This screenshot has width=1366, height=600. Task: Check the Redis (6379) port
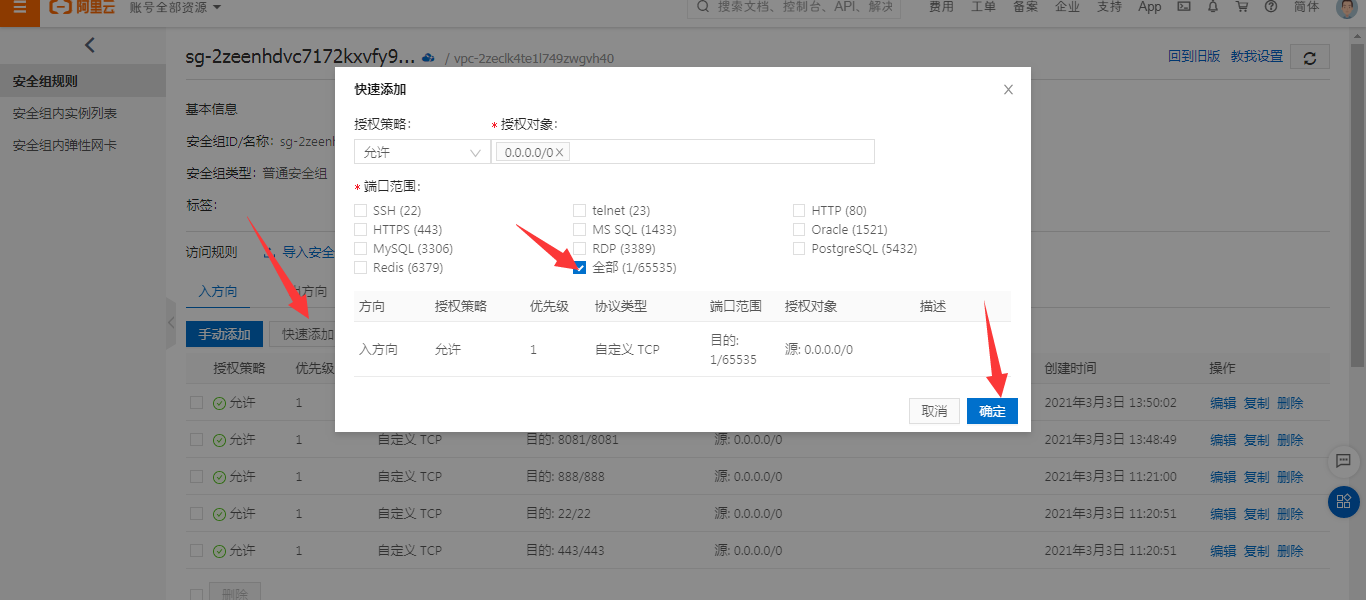[x=361, y=268]
